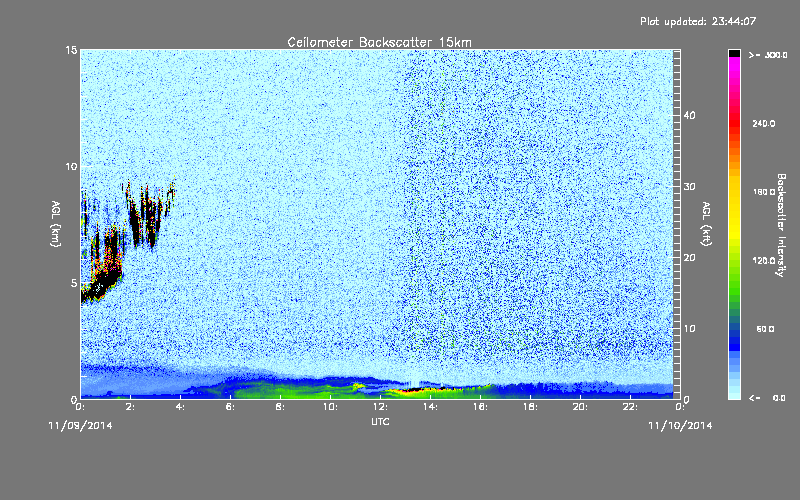The width and height of the screenshot is (800, 500).
Task: Click the black top segment of the colorbar
Action: coord(734,53)
